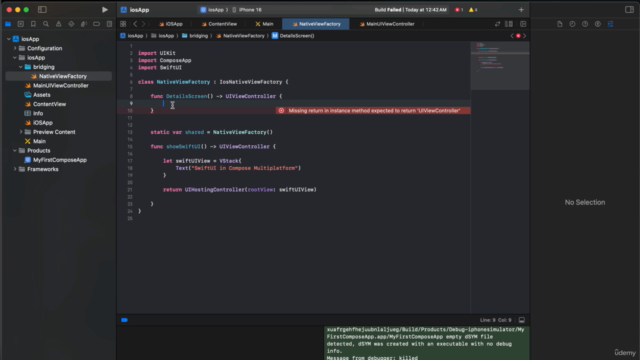The image size is (640, 360).
Task: Switch to the MainUIViewController editor tab
Action: point(387,24)
